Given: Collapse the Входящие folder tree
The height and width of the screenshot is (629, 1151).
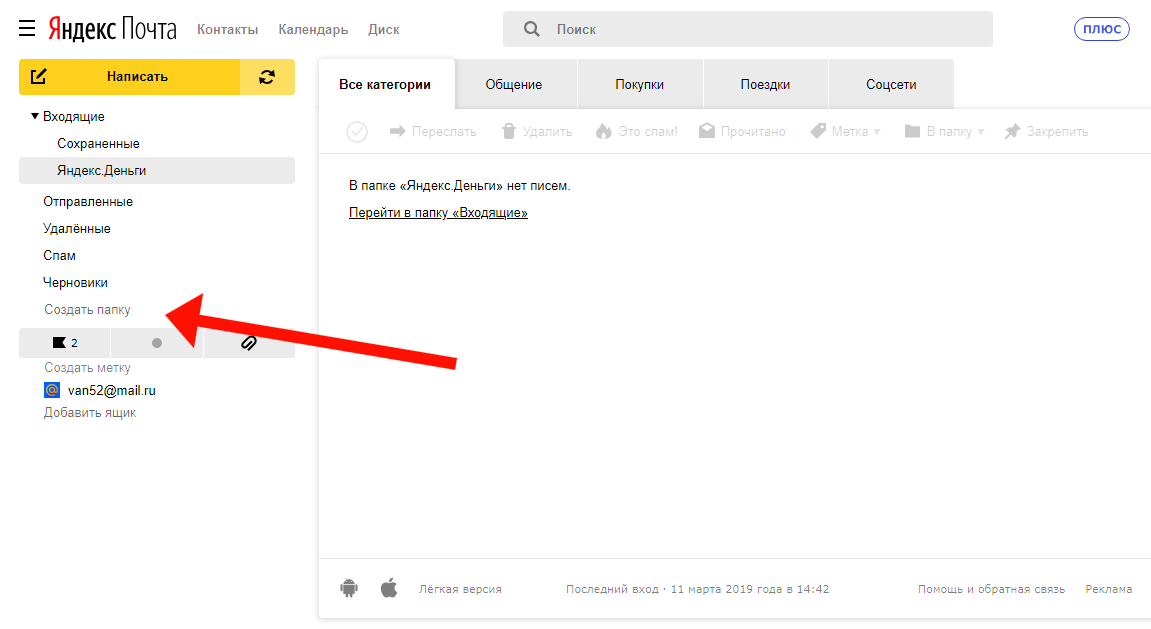Looking at the screenshot, I should [35, 116].
